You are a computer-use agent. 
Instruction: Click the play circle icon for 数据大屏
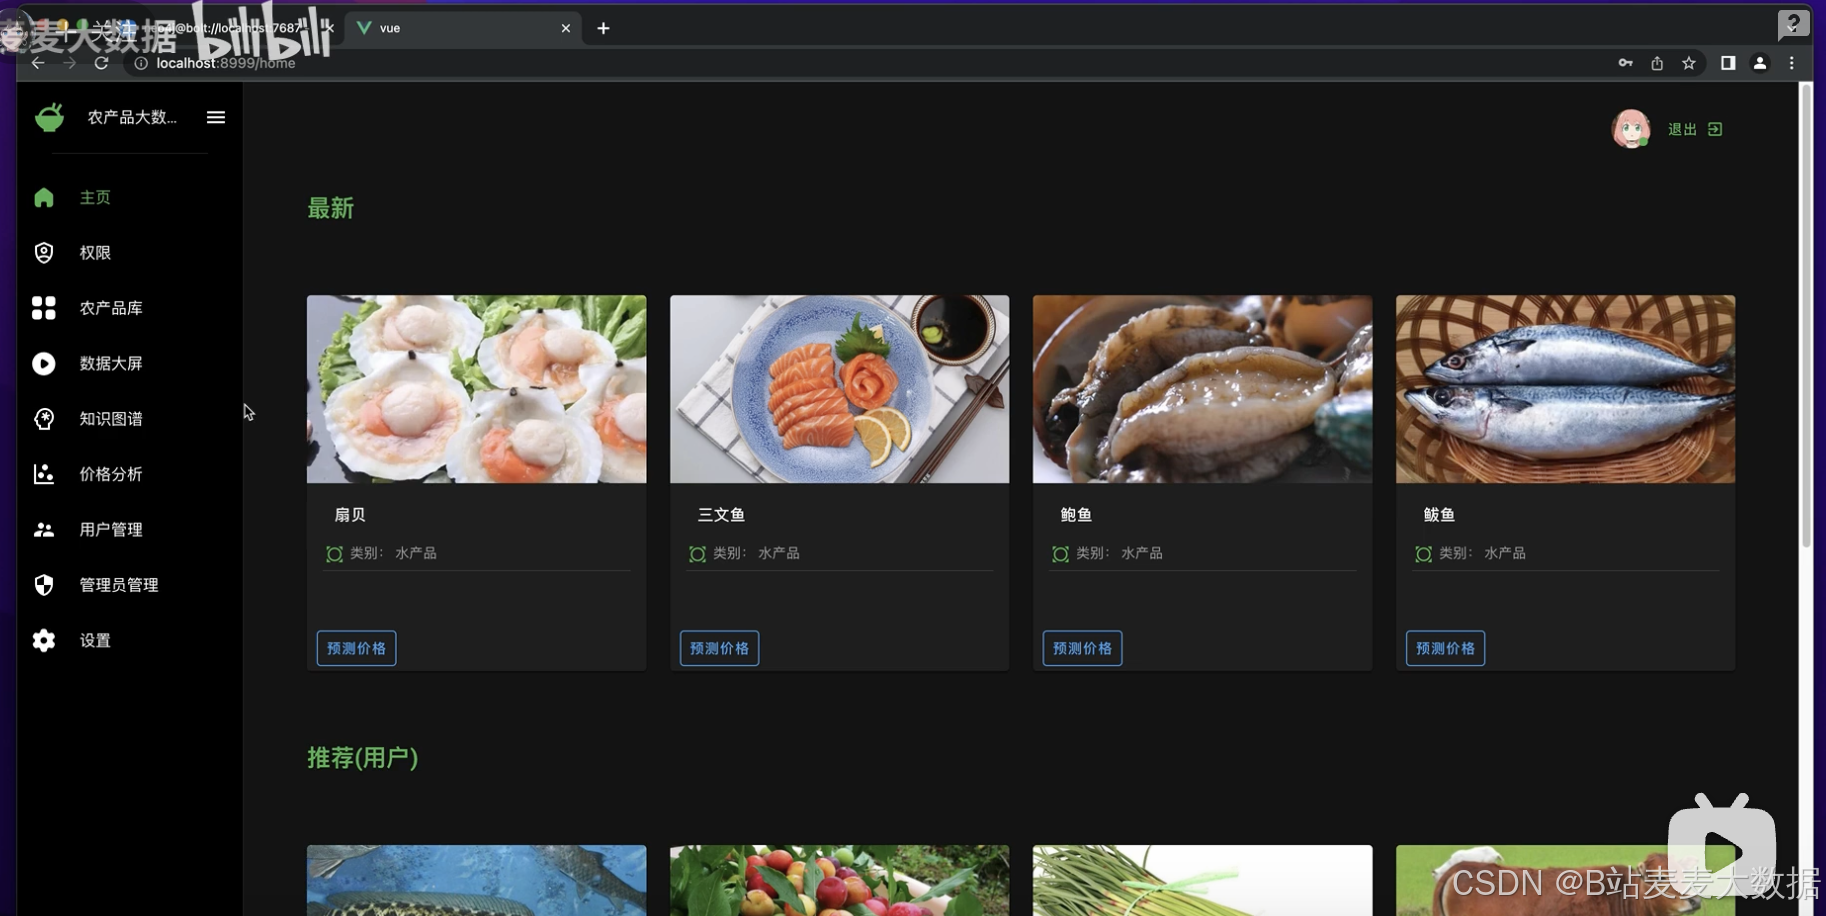point(43,363)
